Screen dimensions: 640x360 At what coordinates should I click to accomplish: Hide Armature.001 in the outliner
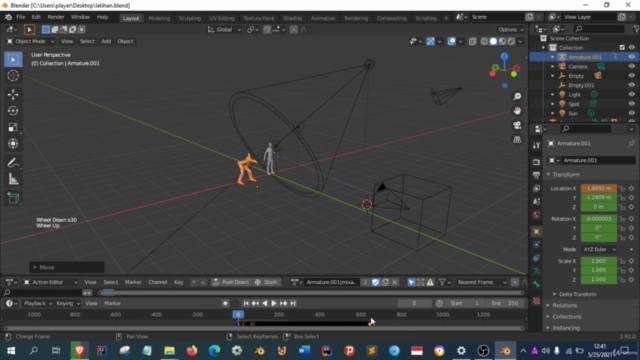[x=631, y=57]
